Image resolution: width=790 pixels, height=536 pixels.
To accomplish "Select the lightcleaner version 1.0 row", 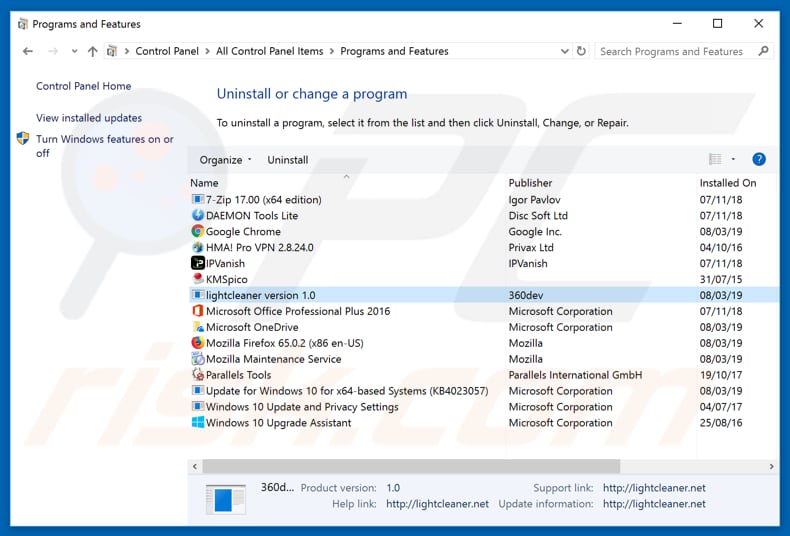I will [484, 295].
